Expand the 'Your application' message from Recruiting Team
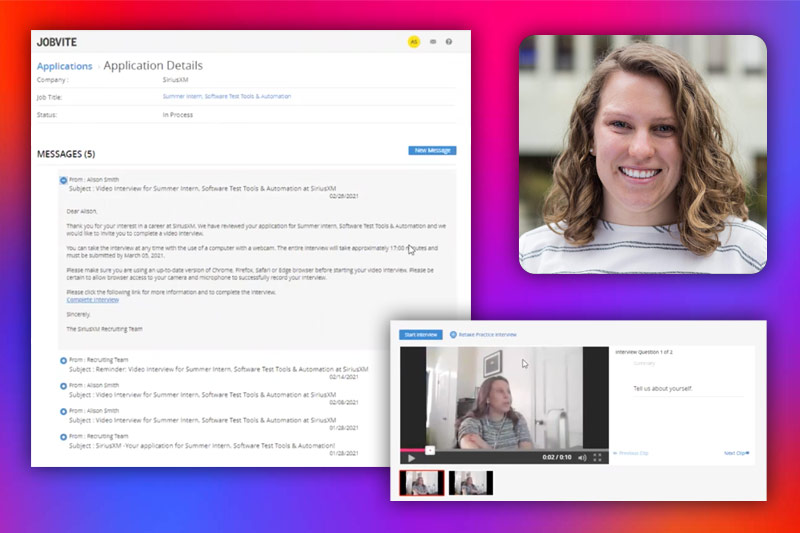The width and height of the screenshot is (800, 533). coord(63,437)
